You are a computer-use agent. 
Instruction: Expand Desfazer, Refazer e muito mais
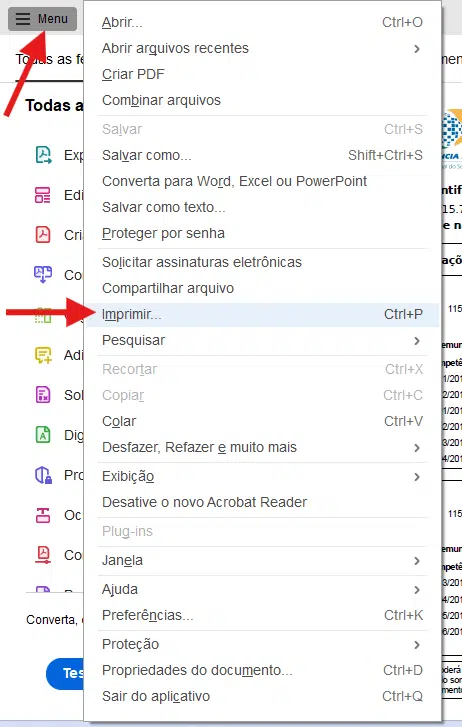[262, 447]
